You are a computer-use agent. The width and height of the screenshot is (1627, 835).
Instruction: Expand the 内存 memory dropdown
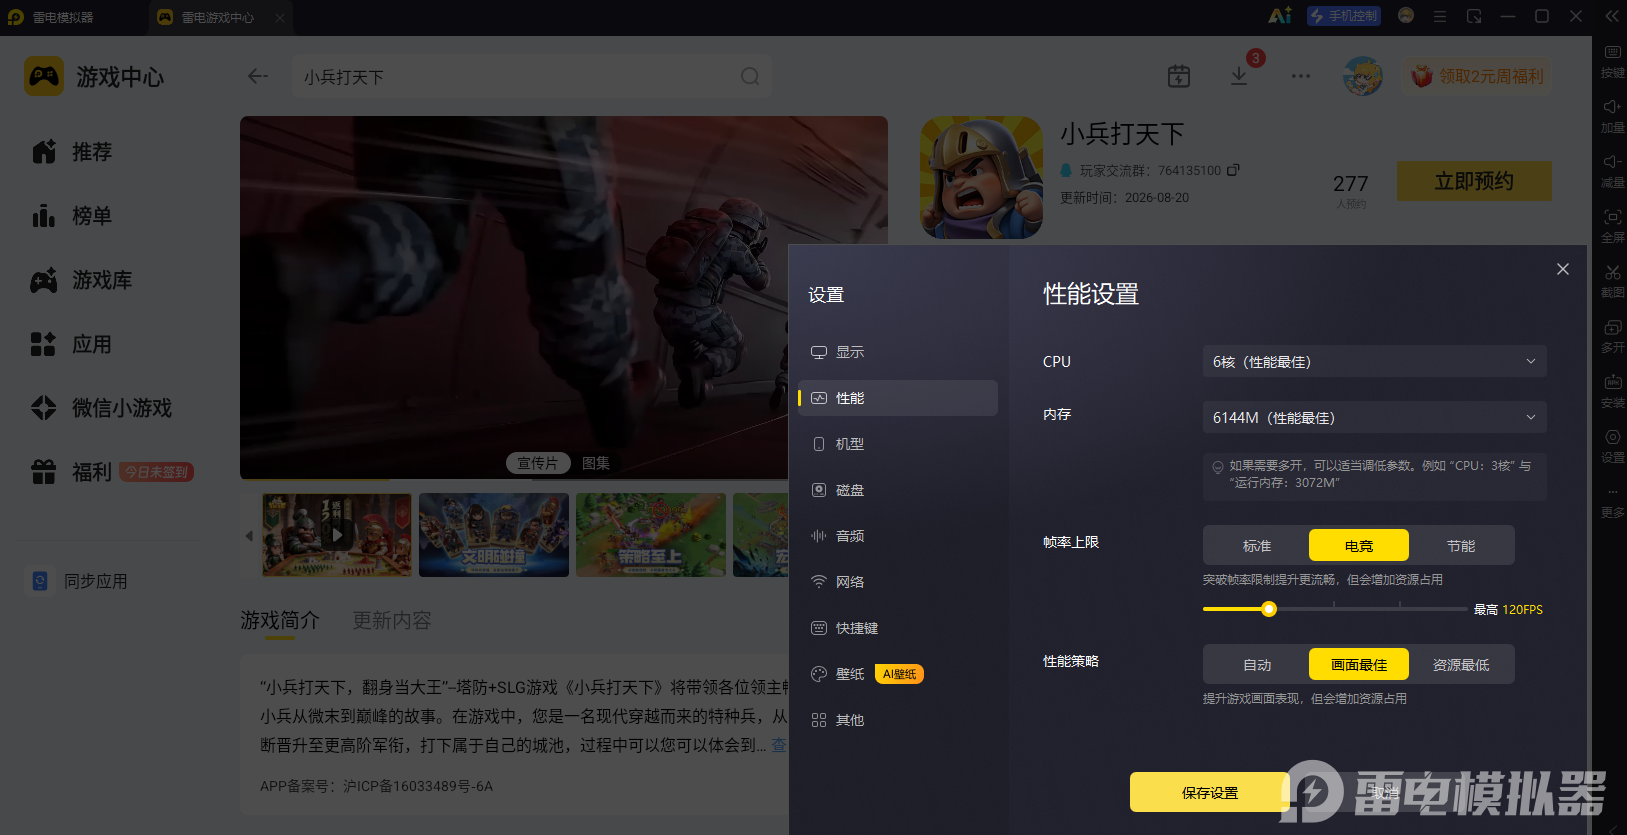tap(1375, 417)
